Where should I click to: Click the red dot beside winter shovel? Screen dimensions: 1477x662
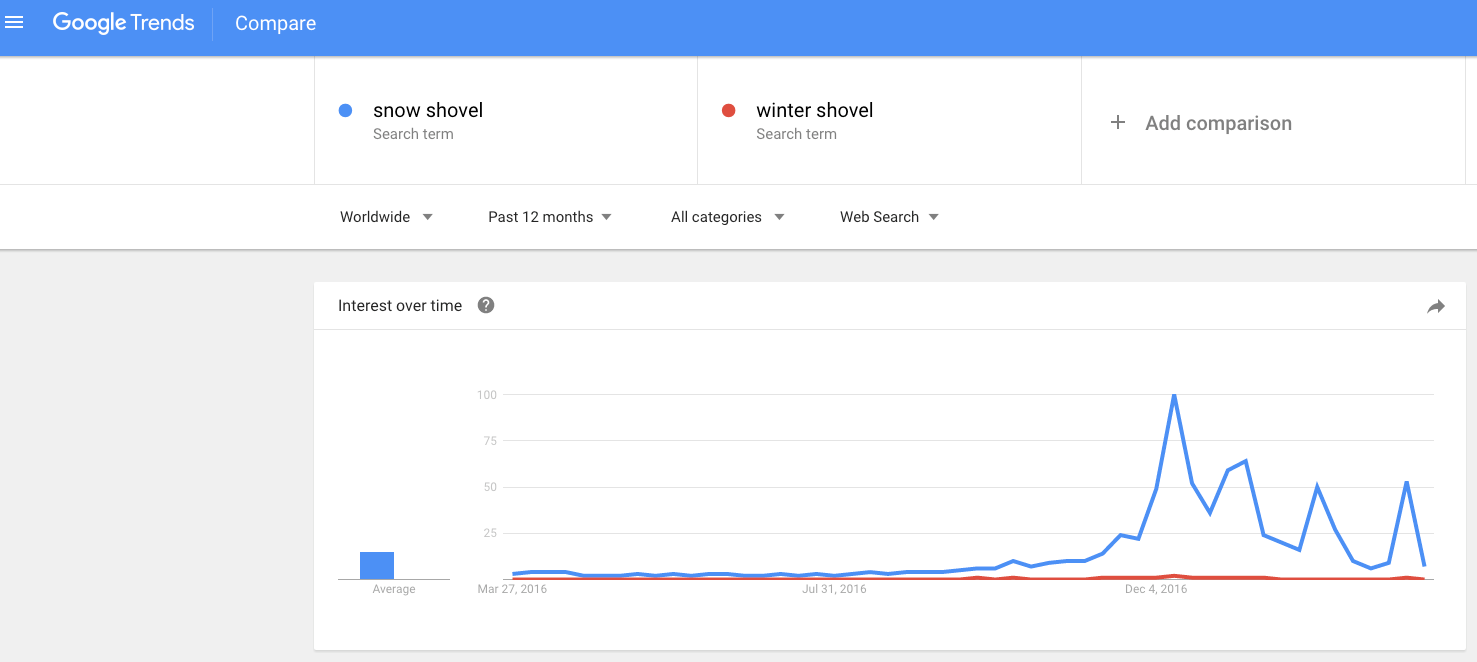(x=729, y=111)
